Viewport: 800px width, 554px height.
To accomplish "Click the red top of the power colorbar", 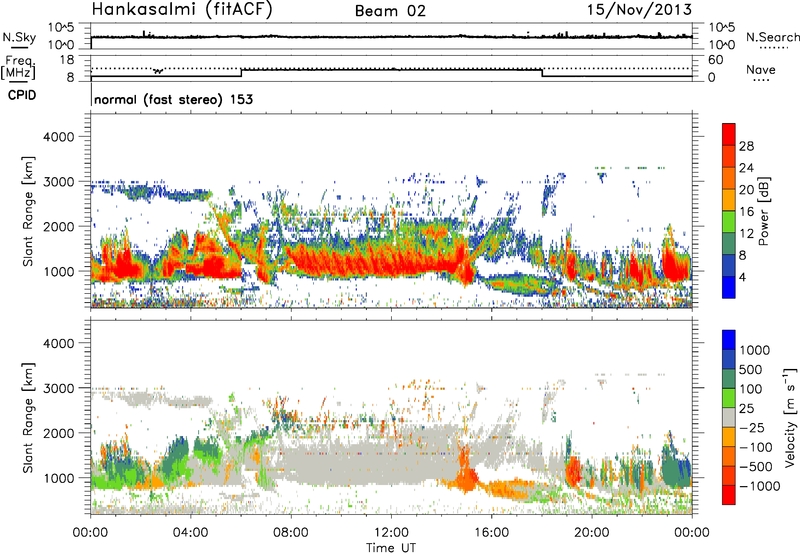I will pyautogui.click(x=729, y=135).
